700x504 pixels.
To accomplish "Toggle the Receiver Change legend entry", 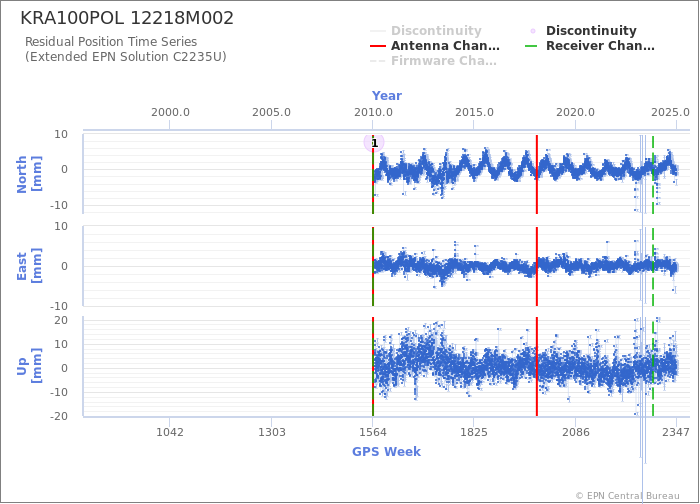I will point(590,46).
